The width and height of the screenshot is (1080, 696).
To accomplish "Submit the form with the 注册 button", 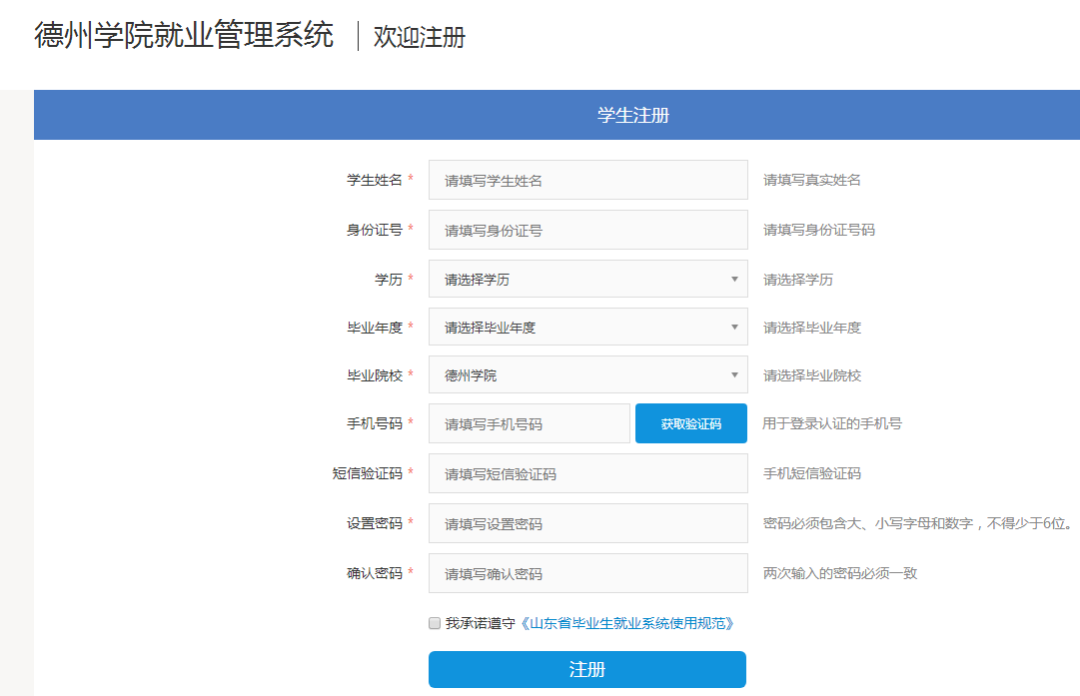I will coord(587,669).
